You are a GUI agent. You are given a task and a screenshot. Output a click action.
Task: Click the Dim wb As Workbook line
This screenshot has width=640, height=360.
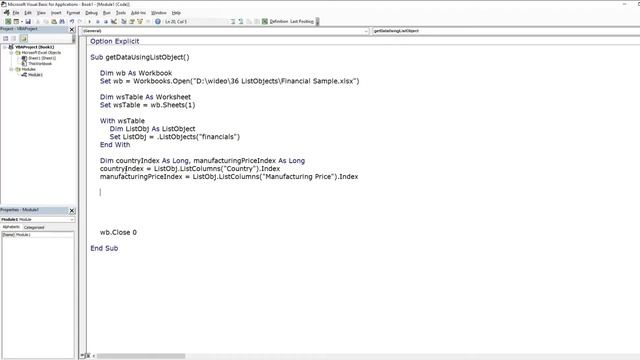coord(136,73)
